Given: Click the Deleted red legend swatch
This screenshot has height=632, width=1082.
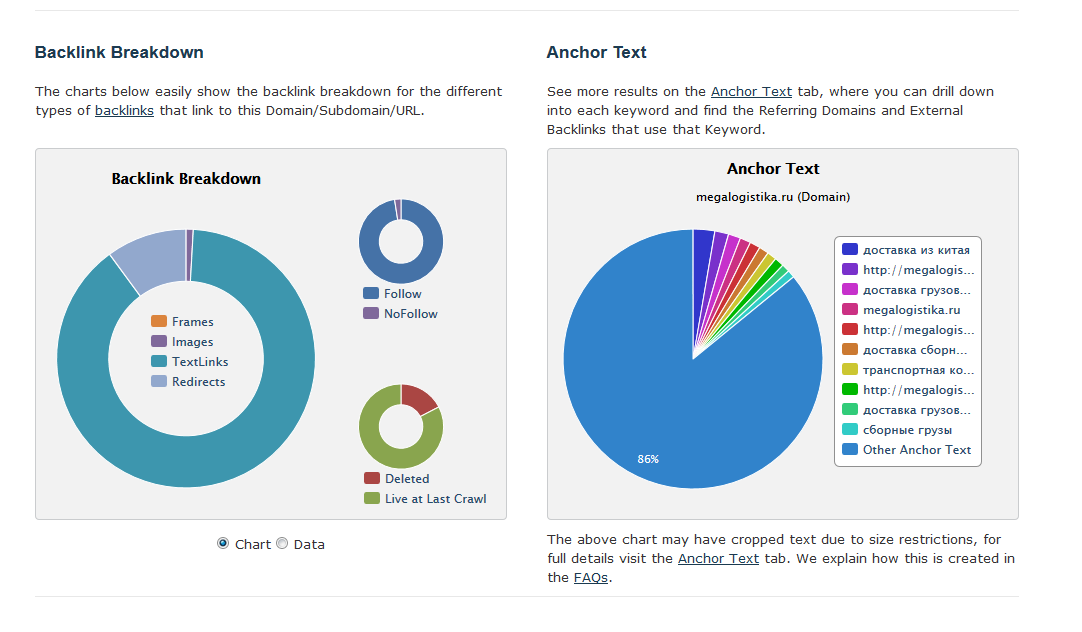Looking at the screenshot, I should tap(372, 479).
